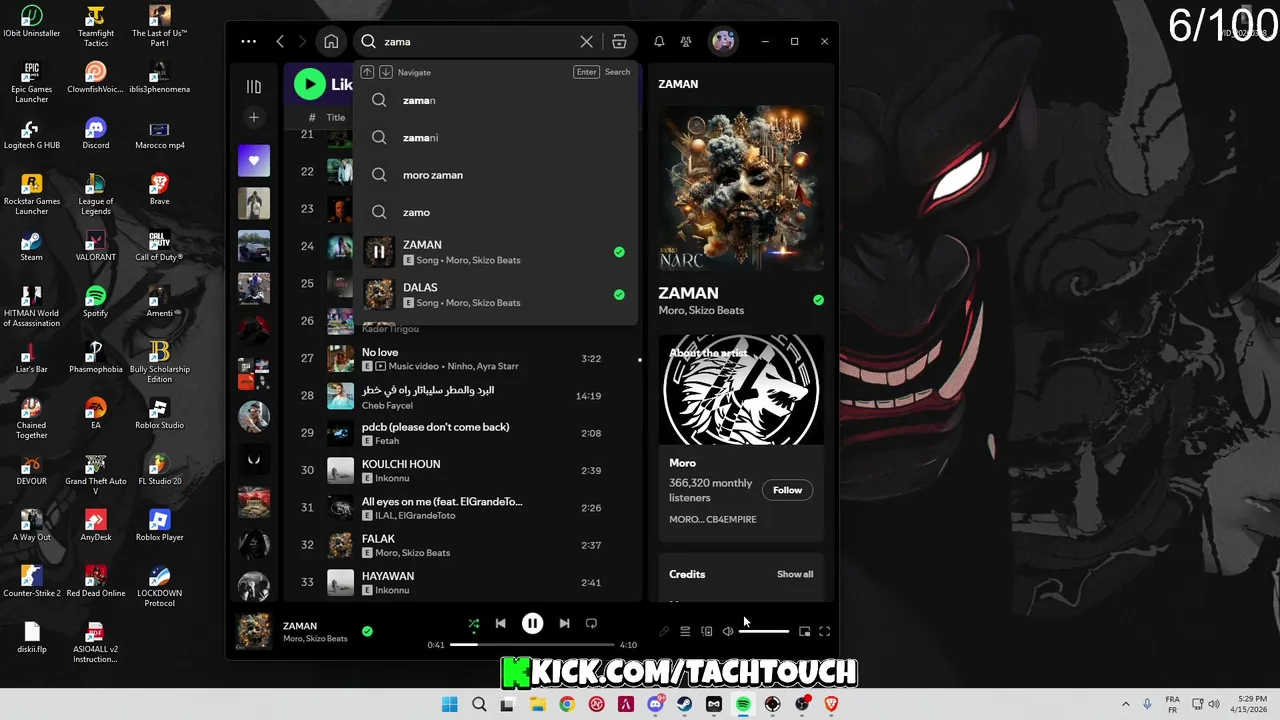
Task: Follow the artist Moro
Action: (787, 490)
